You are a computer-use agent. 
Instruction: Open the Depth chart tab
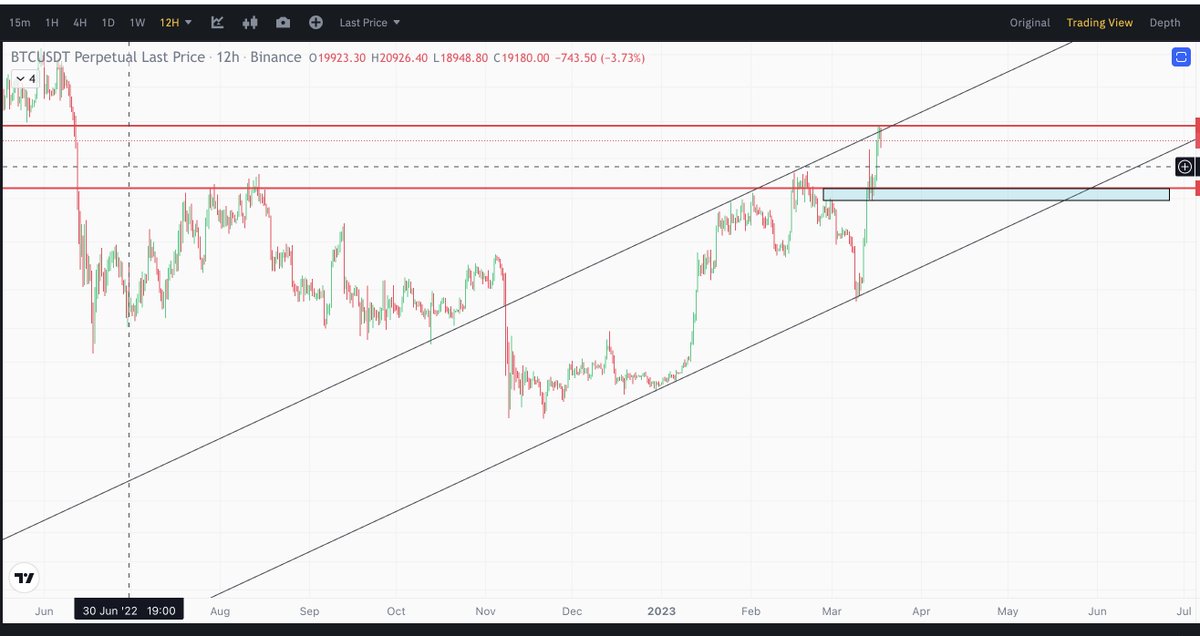pos(1165,22)
